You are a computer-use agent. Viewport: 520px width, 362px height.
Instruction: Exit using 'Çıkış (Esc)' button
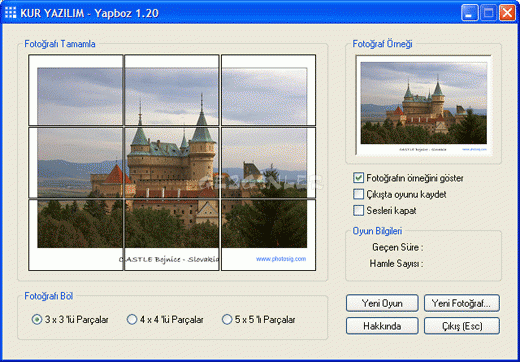pos(461,326)
